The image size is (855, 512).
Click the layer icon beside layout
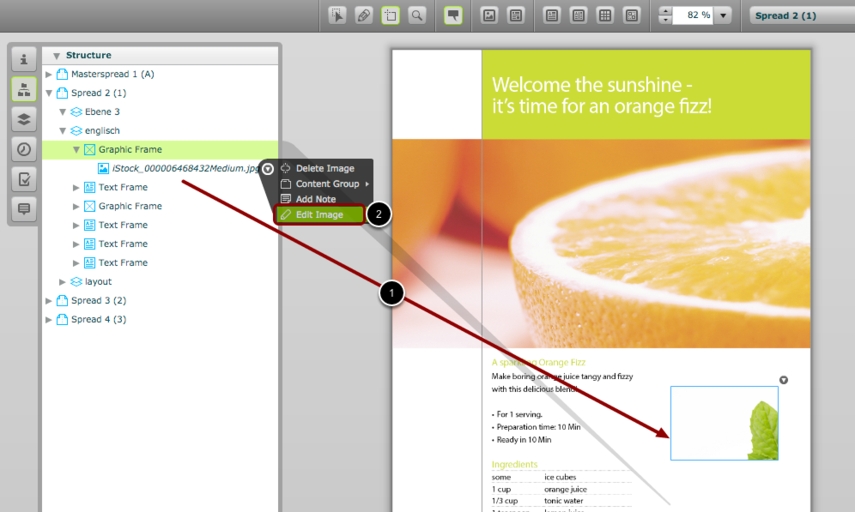[76, 282]
